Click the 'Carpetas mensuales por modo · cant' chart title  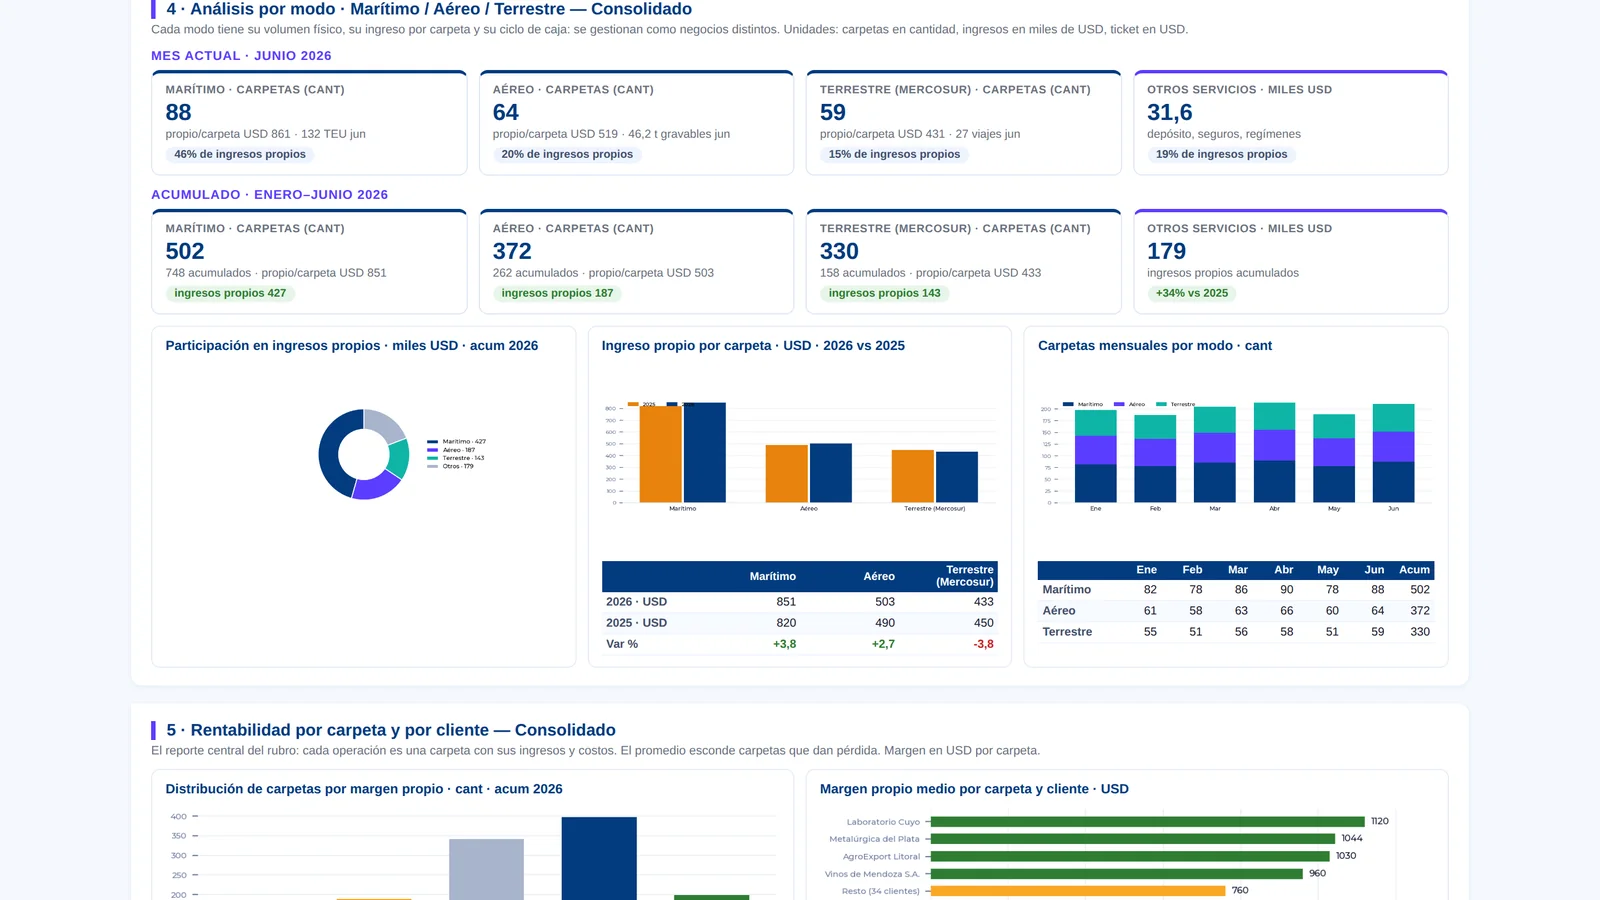[1155, 345]
